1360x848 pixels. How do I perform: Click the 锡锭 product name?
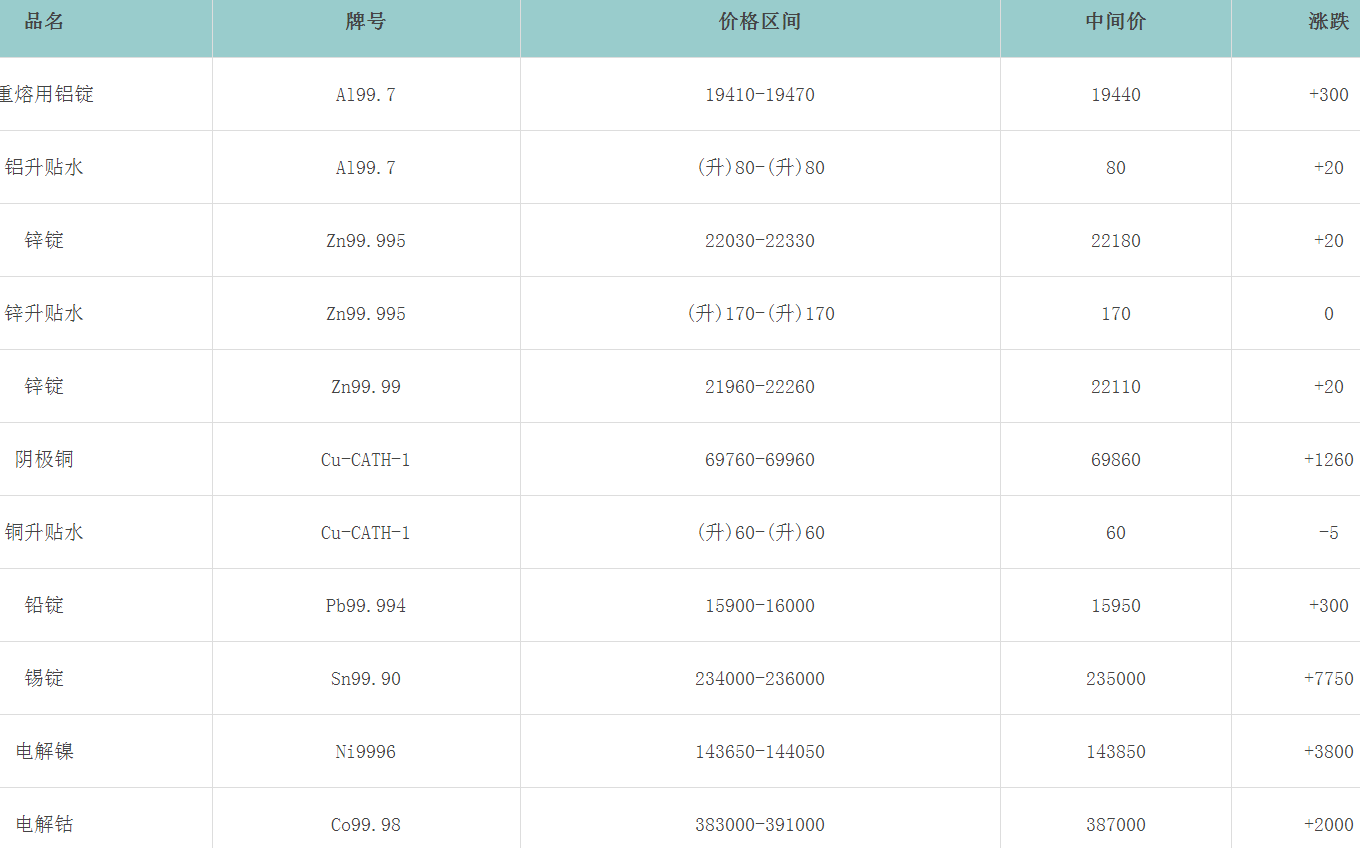point(44,679)
